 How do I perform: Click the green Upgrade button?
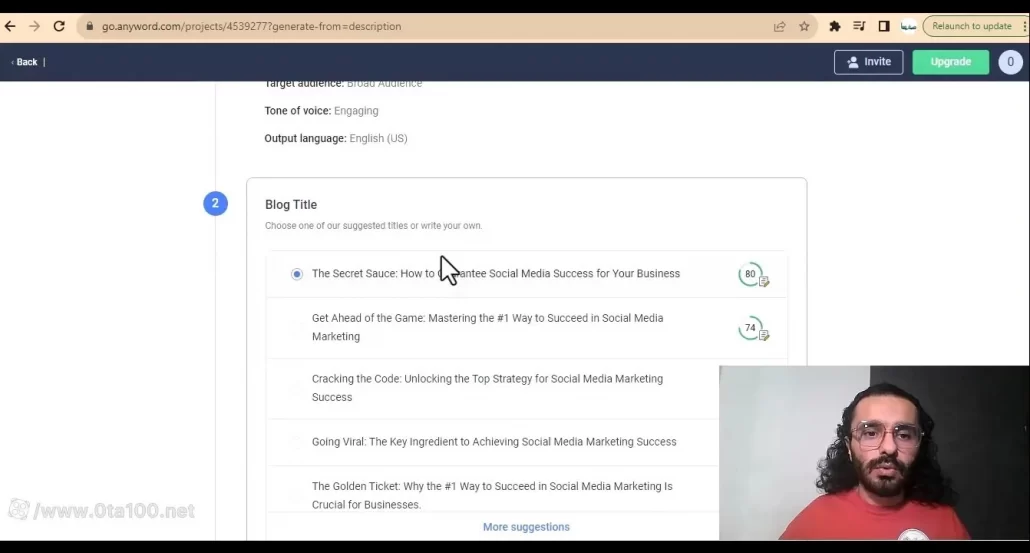coord(950,62)
